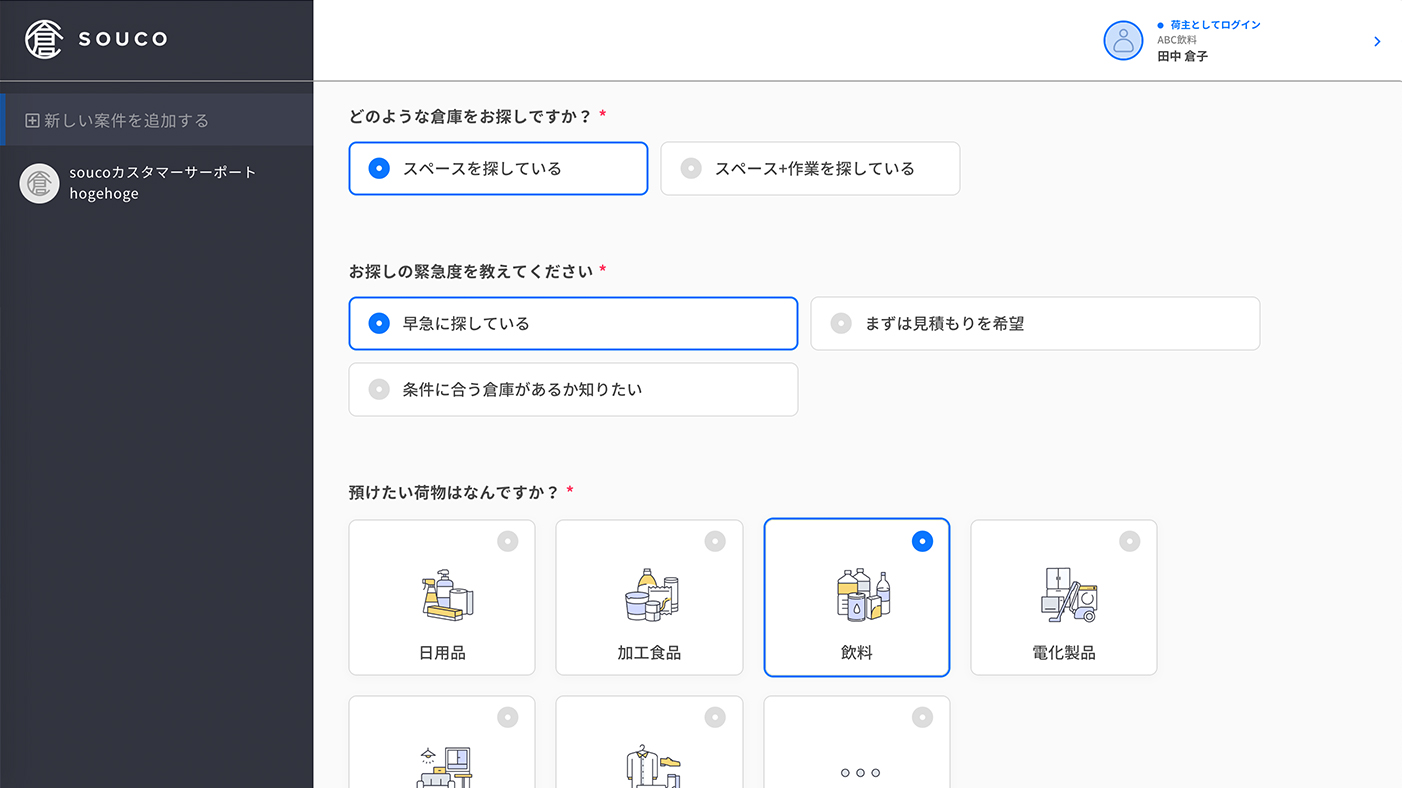Screen dimensions: 1402x788
Task: Choose スペース+作業を探している option
Action: (x=810, y=168)
